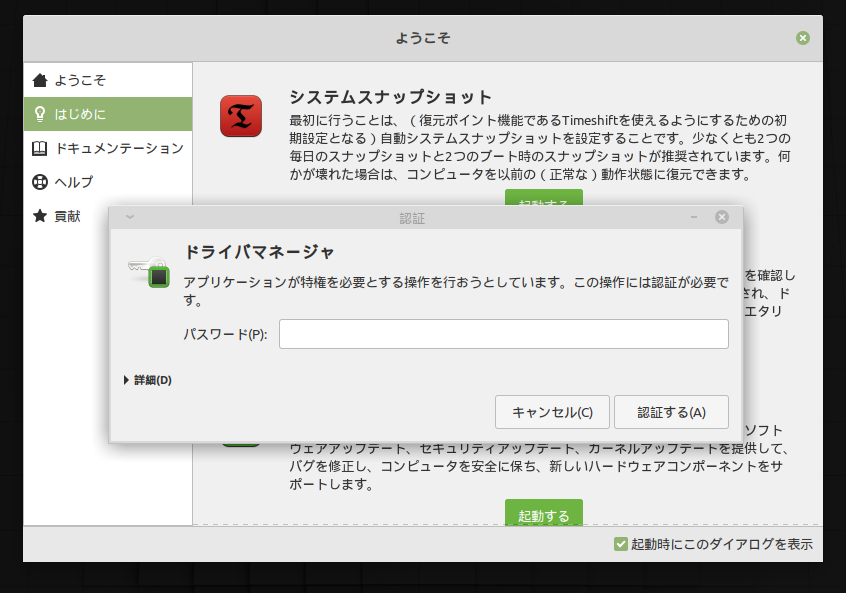Select the はじめに sidebar item
The width and height of the screenshot is (846, 593).
108,114
